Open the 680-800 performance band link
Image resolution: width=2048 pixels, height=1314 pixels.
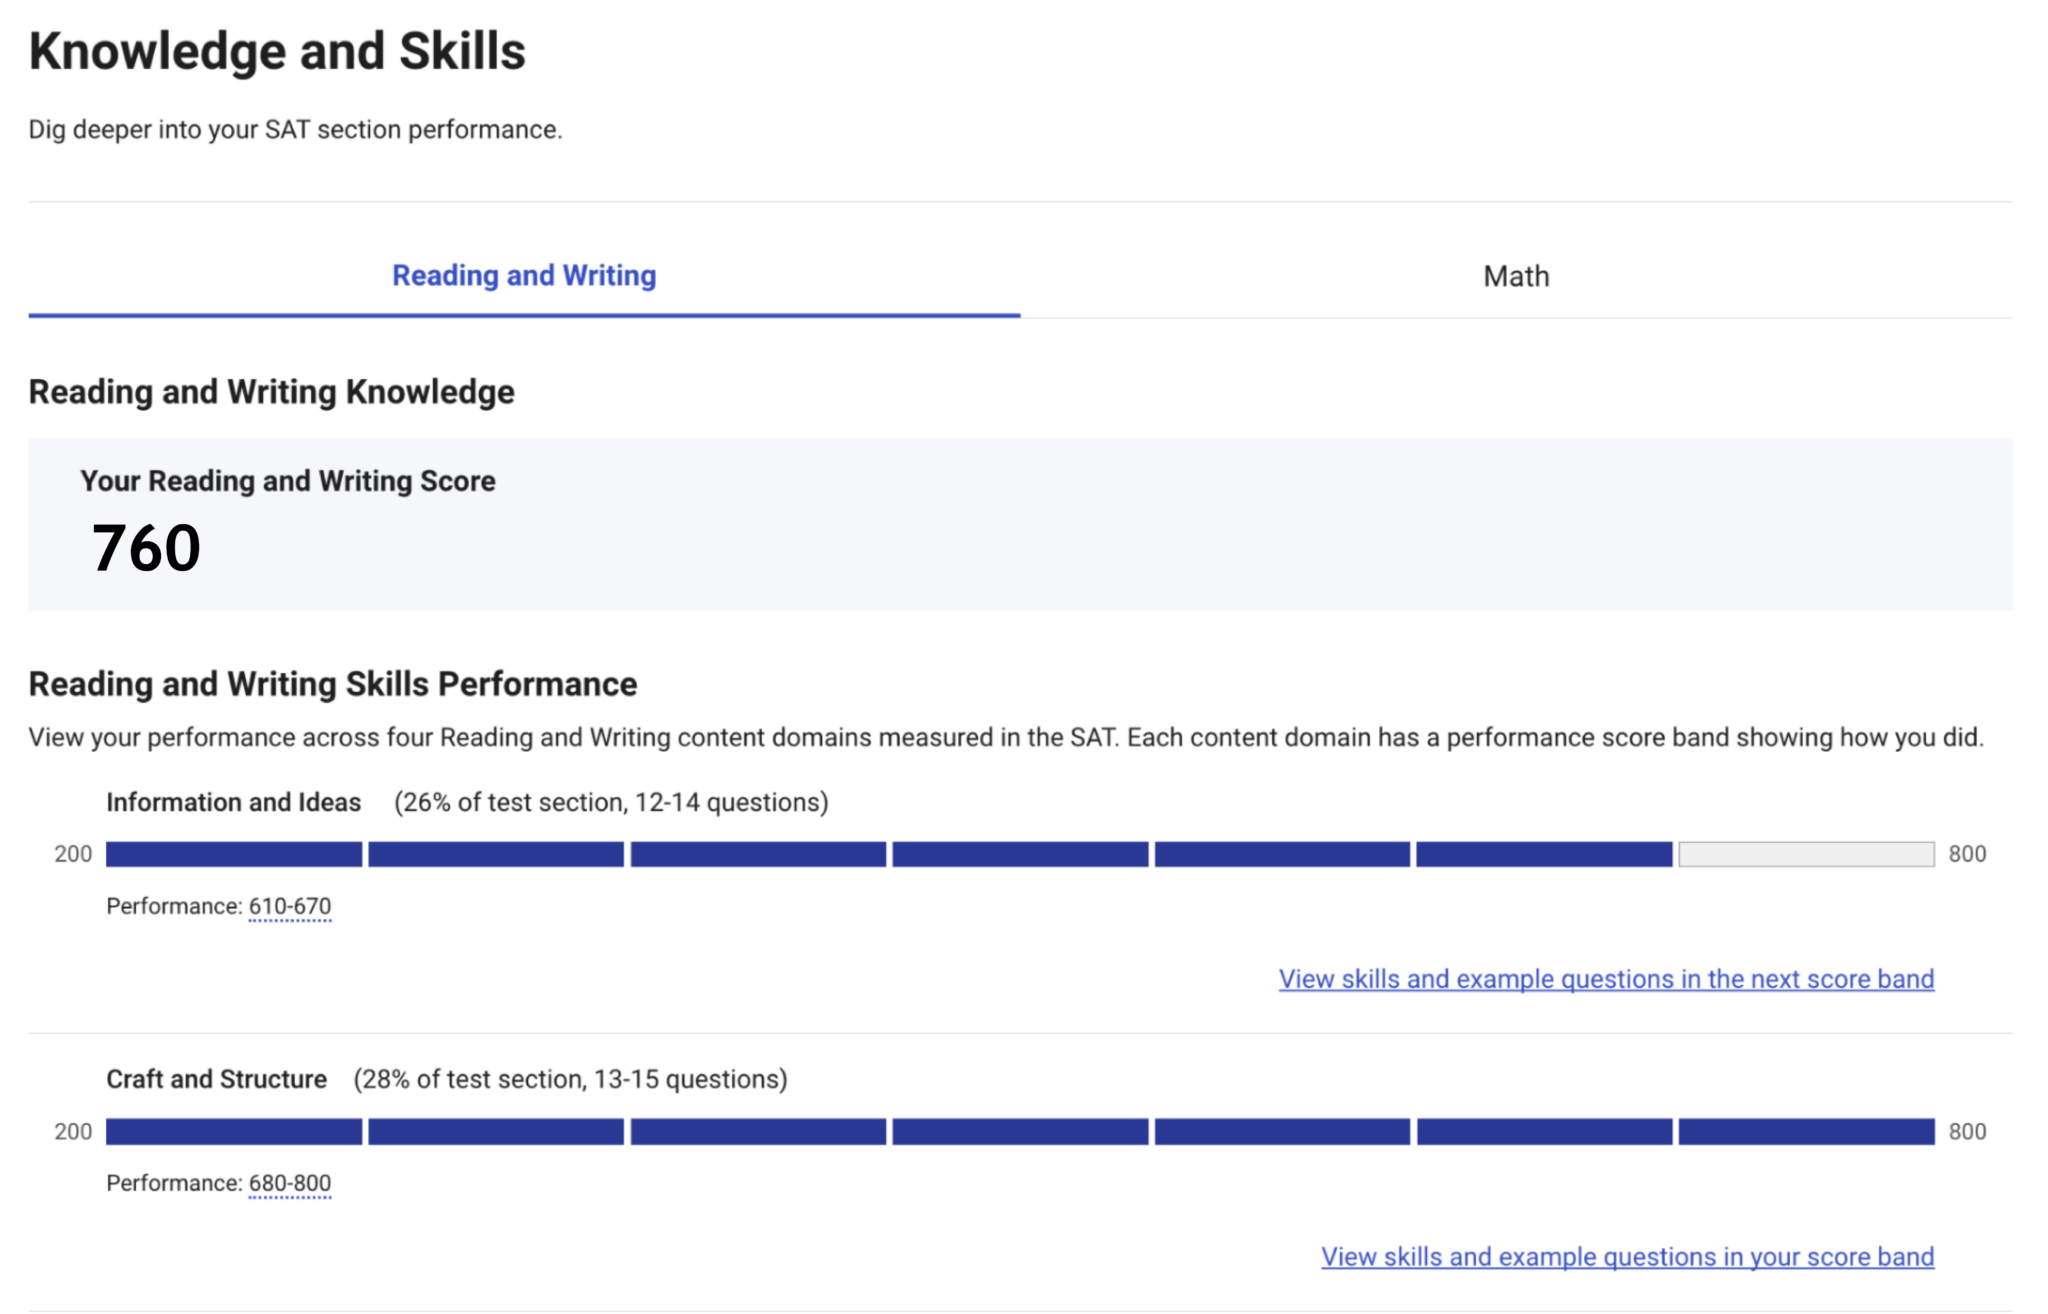click(289, 1183)
